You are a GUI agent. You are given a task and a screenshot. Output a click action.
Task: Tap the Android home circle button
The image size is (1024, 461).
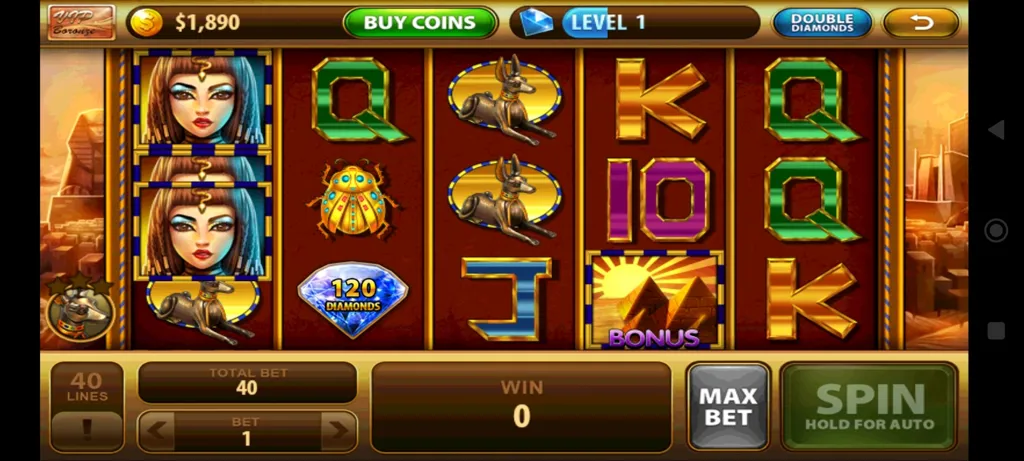[x=996, y=230]
